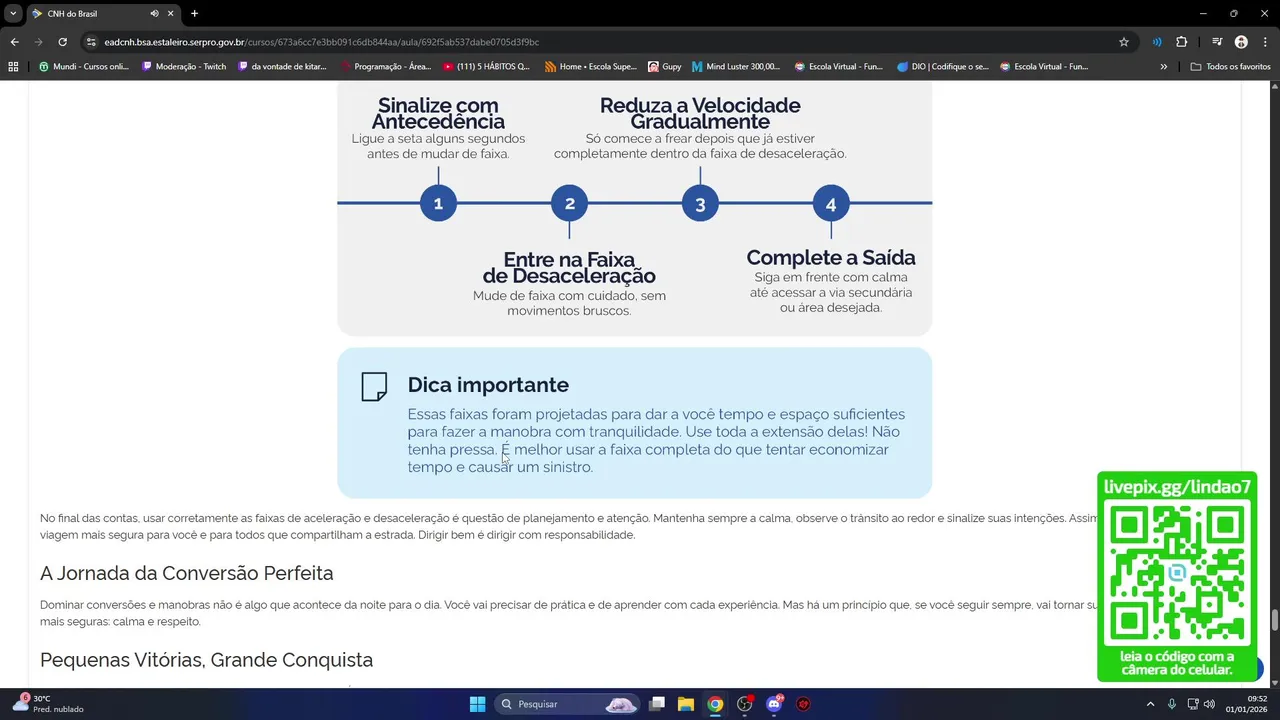Click the address bar URL
Image resolution: width=1280 pixels, height=720 pixels.
click(321, 42)
